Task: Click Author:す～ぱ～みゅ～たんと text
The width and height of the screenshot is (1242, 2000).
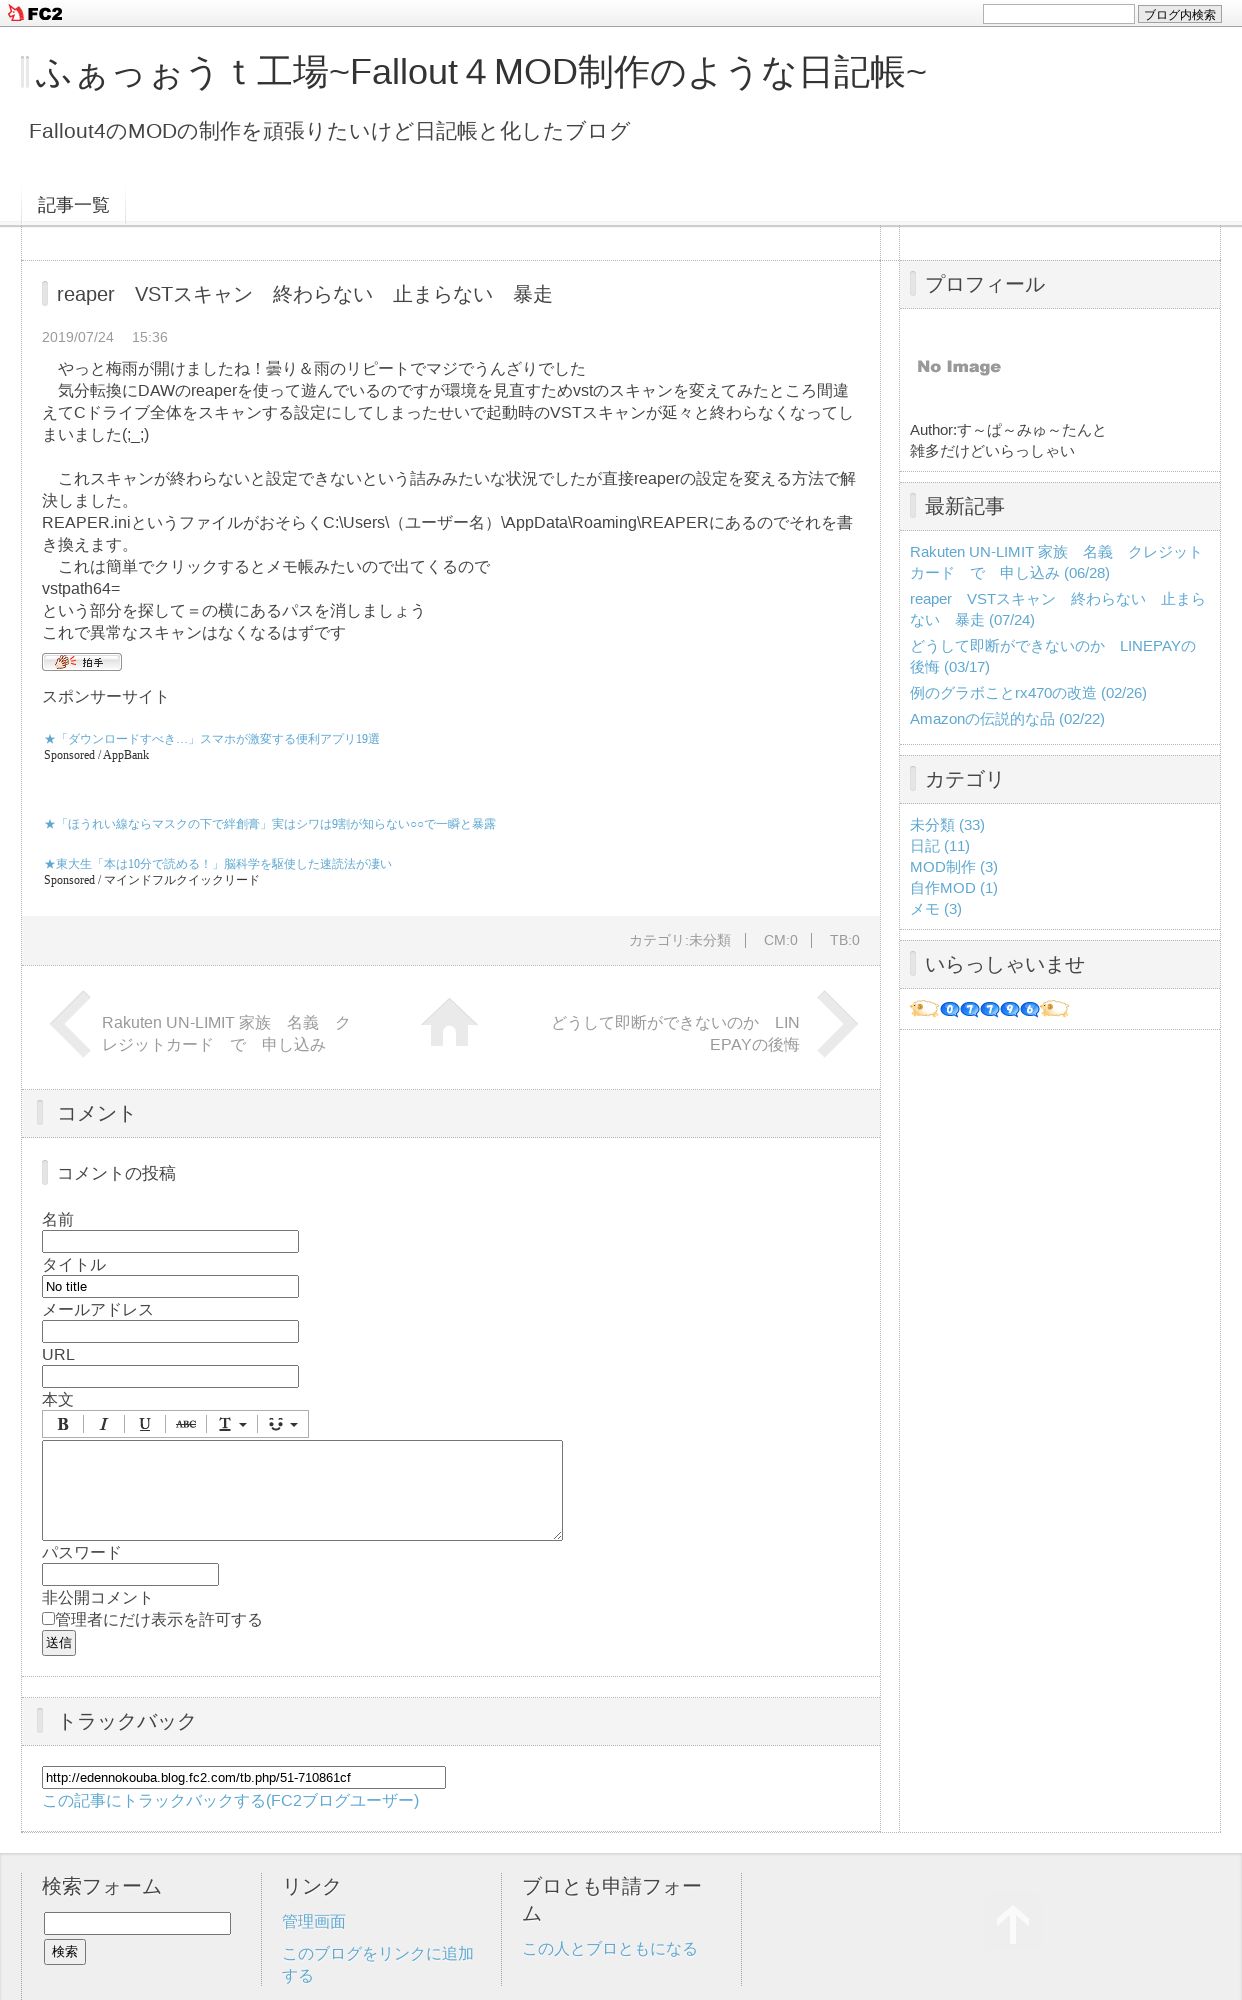Action: tap(1008, 430)
